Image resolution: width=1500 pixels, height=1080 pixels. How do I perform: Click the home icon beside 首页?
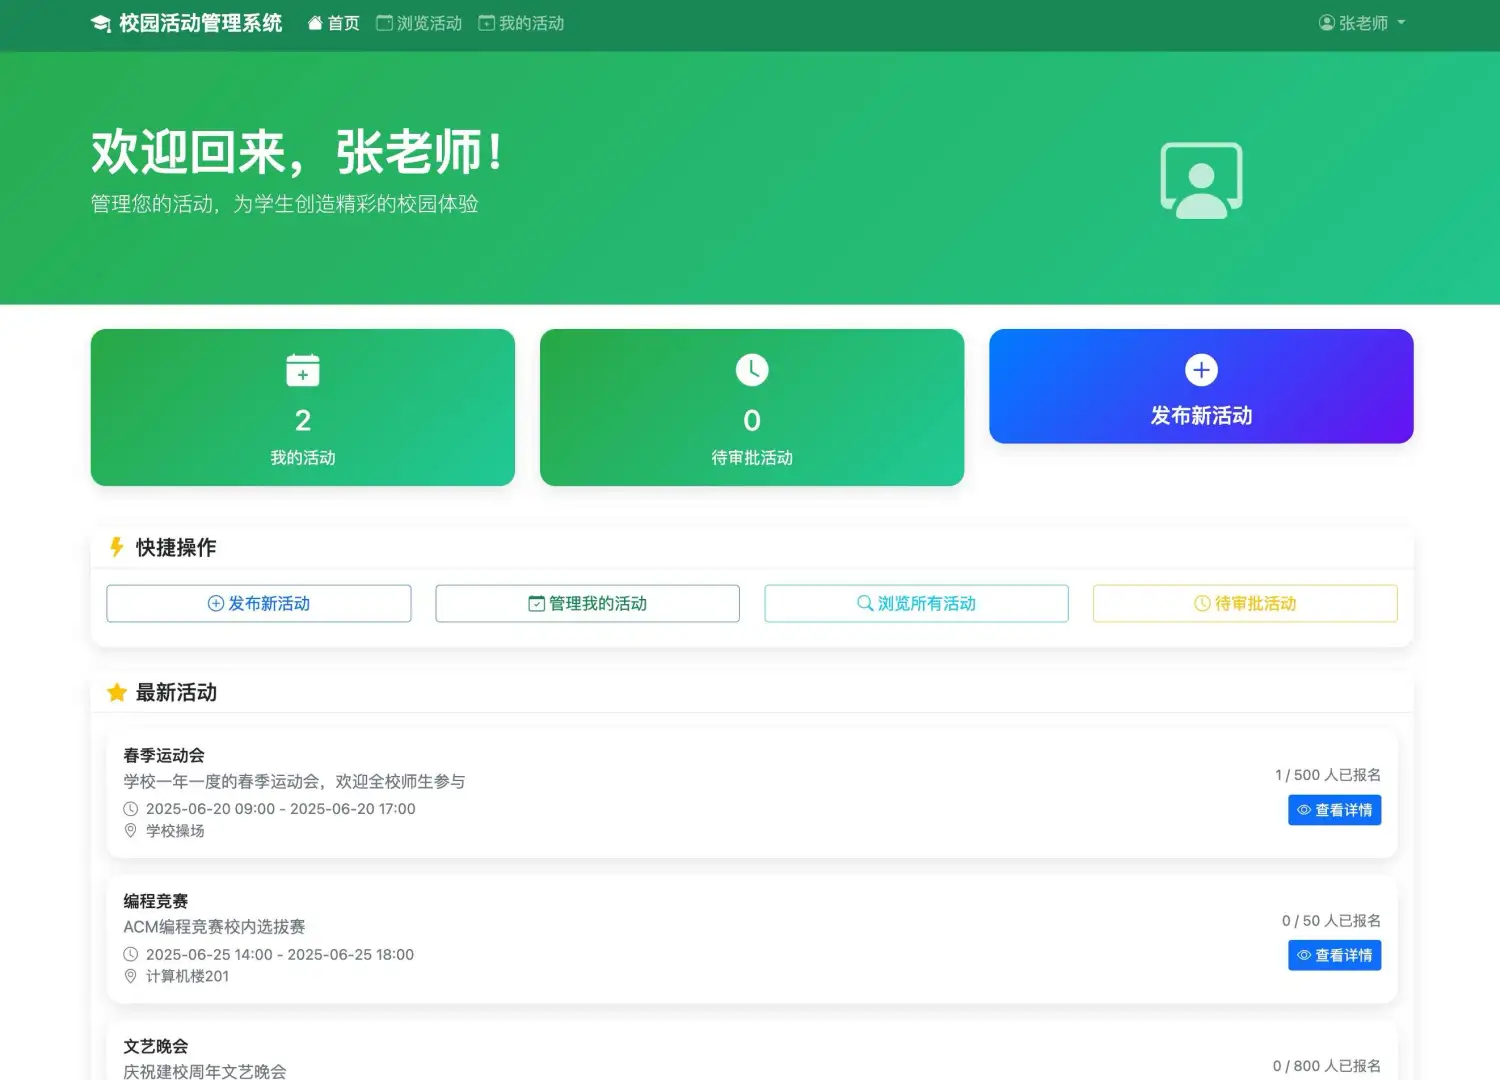pos(315,21)
